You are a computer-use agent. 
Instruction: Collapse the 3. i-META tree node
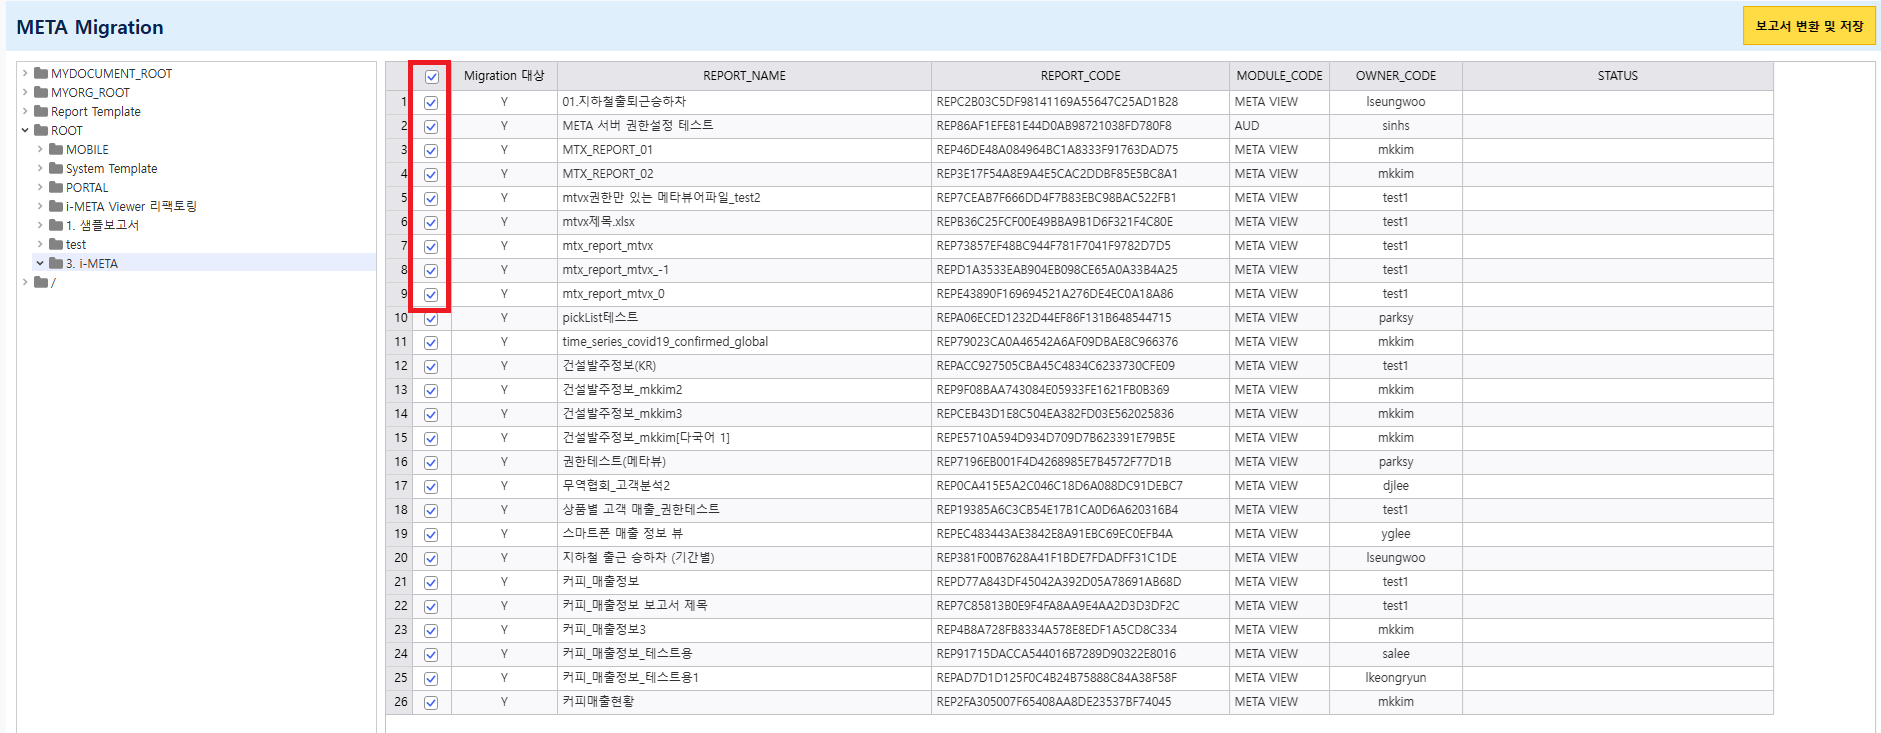pyautogui.click(x=40, y=263)
